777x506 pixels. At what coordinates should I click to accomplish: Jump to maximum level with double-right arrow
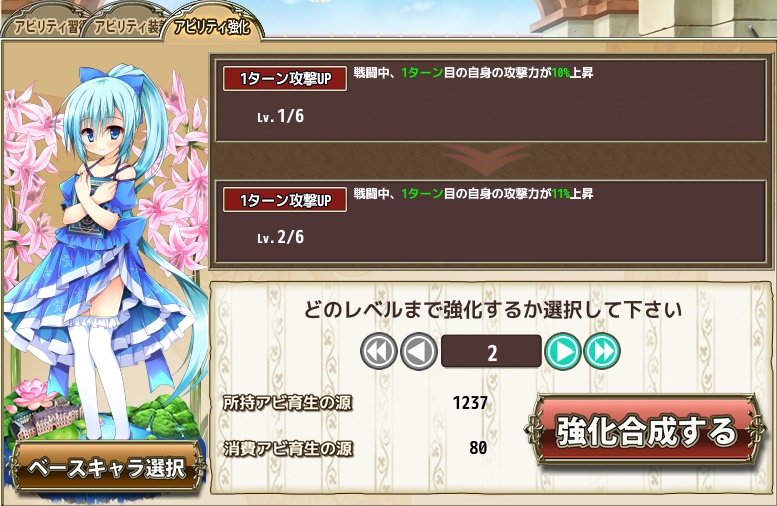[x=602, y=351]
